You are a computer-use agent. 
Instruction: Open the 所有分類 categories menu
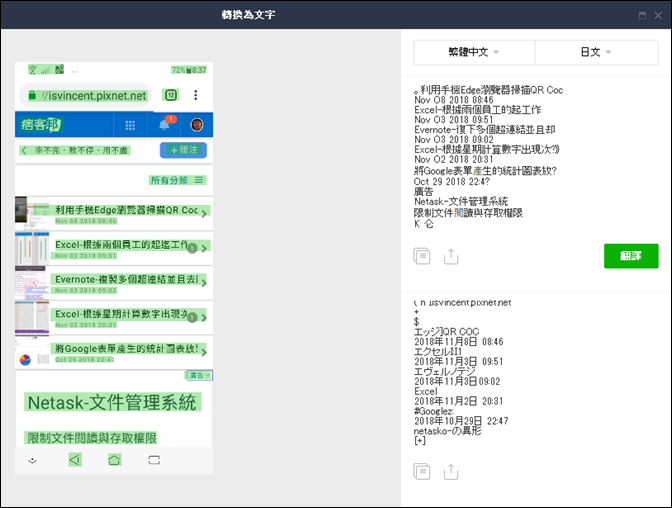[x=177, y=180]
